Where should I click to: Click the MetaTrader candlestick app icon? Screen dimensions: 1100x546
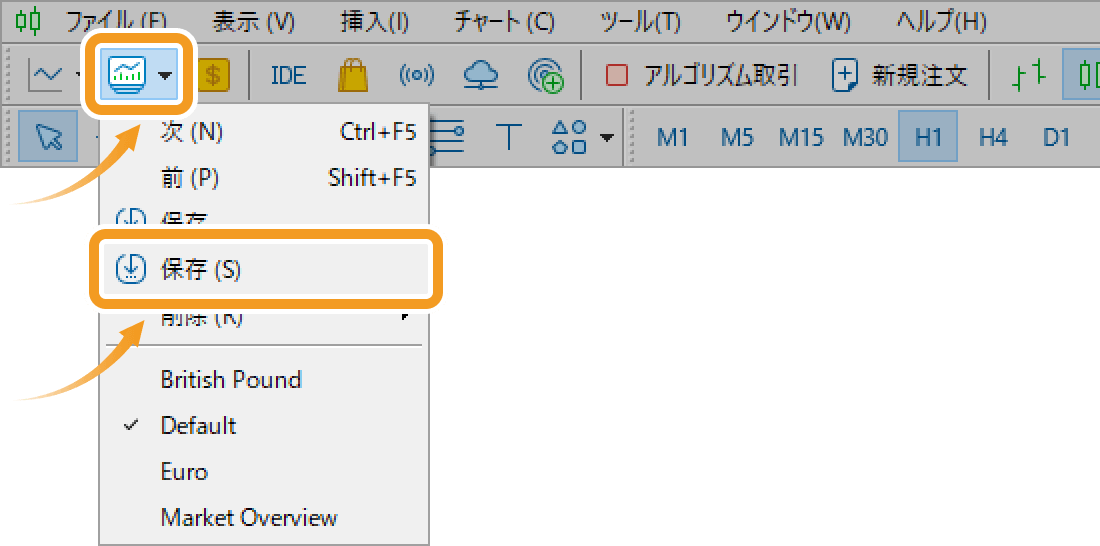tap(28, 22)
